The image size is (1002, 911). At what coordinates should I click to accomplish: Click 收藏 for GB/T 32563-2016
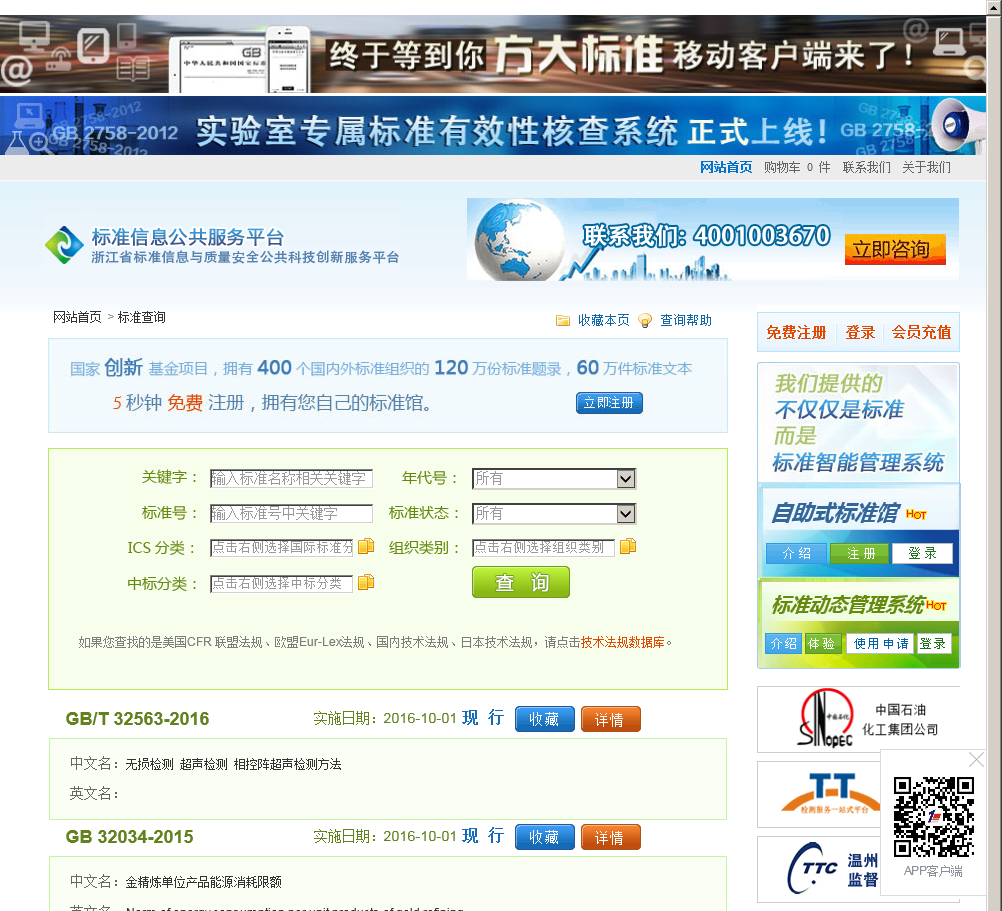click(x=544, y=719)
